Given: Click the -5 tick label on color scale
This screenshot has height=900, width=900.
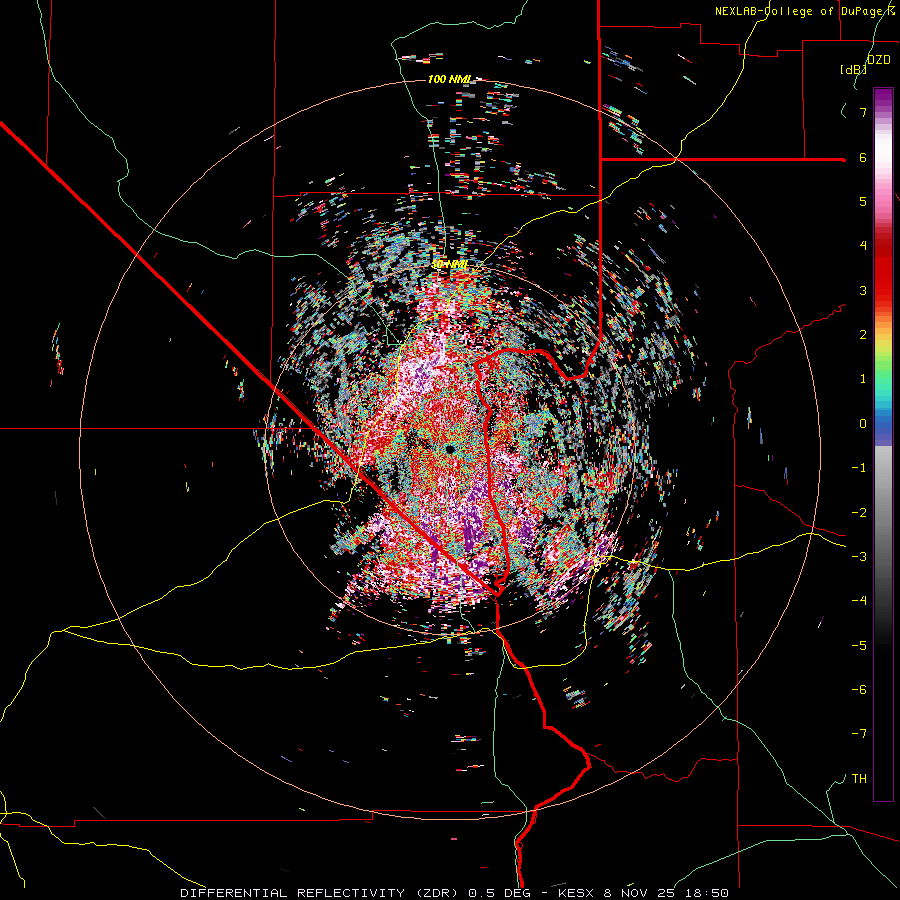Looking at the screenshot, I should (x=859, y=646).
